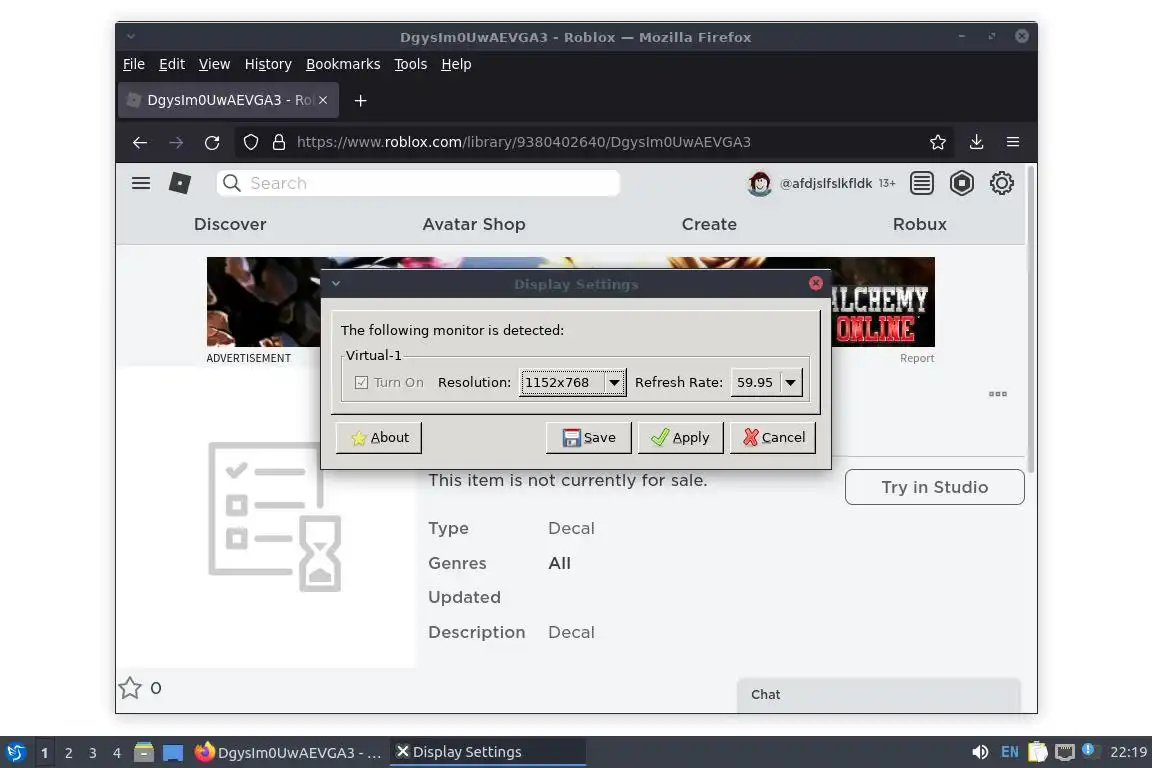Open the Chat panel header

[879, 695]
